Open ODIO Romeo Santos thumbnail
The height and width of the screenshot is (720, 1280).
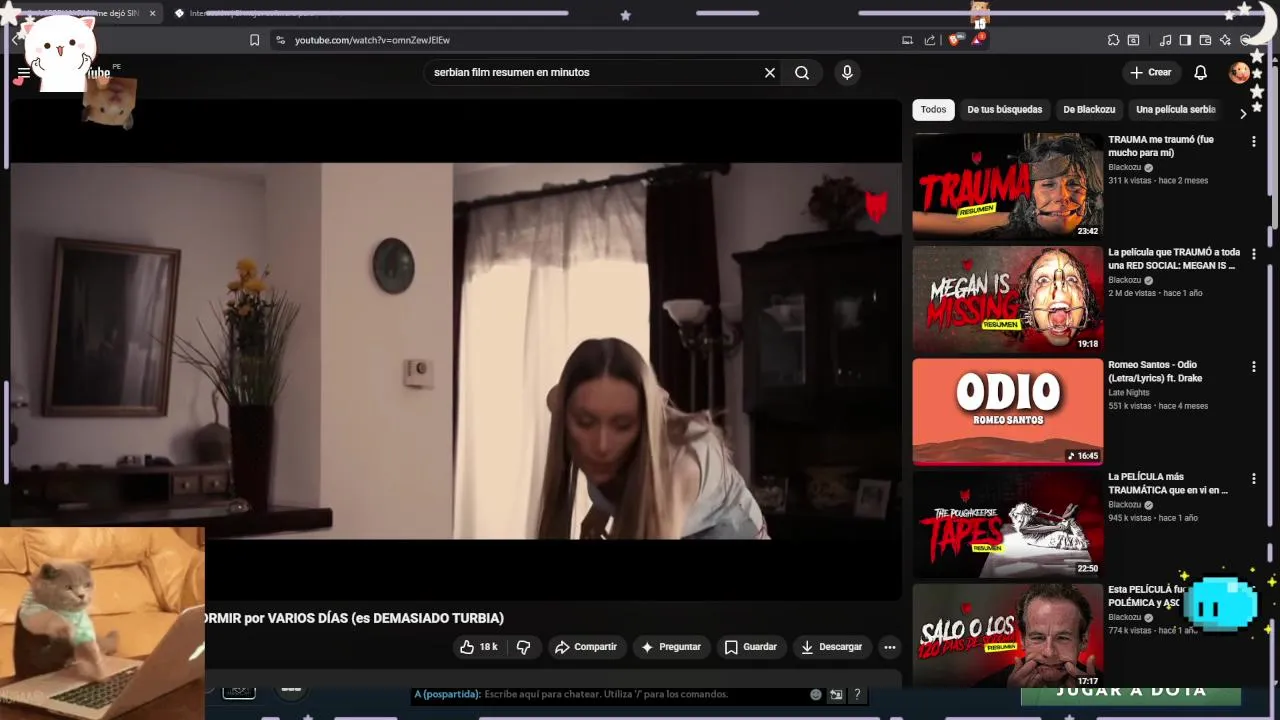click(x=1007, y=411)
